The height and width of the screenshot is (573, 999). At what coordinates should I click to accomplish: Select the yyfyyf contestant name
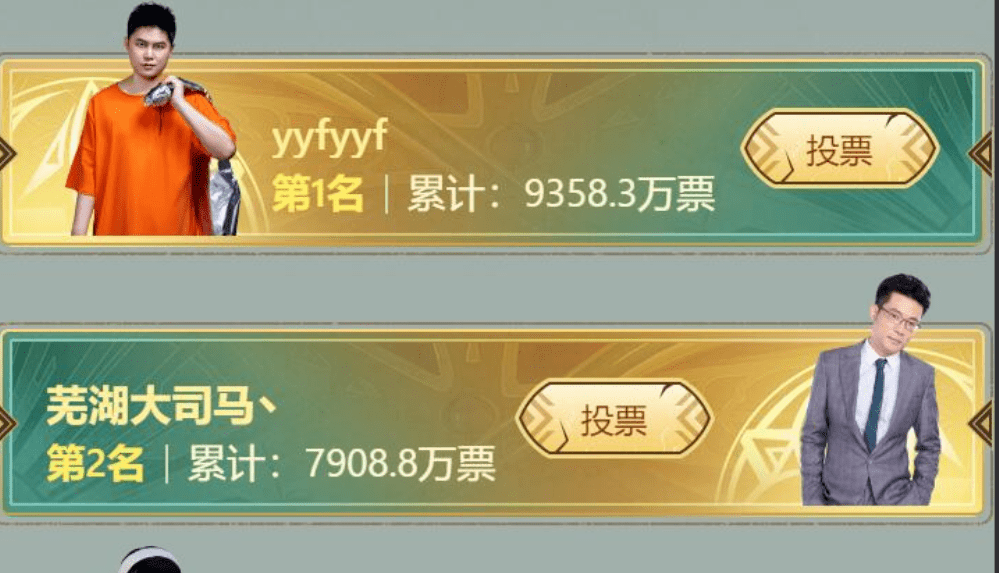click(x=329, y=136)
